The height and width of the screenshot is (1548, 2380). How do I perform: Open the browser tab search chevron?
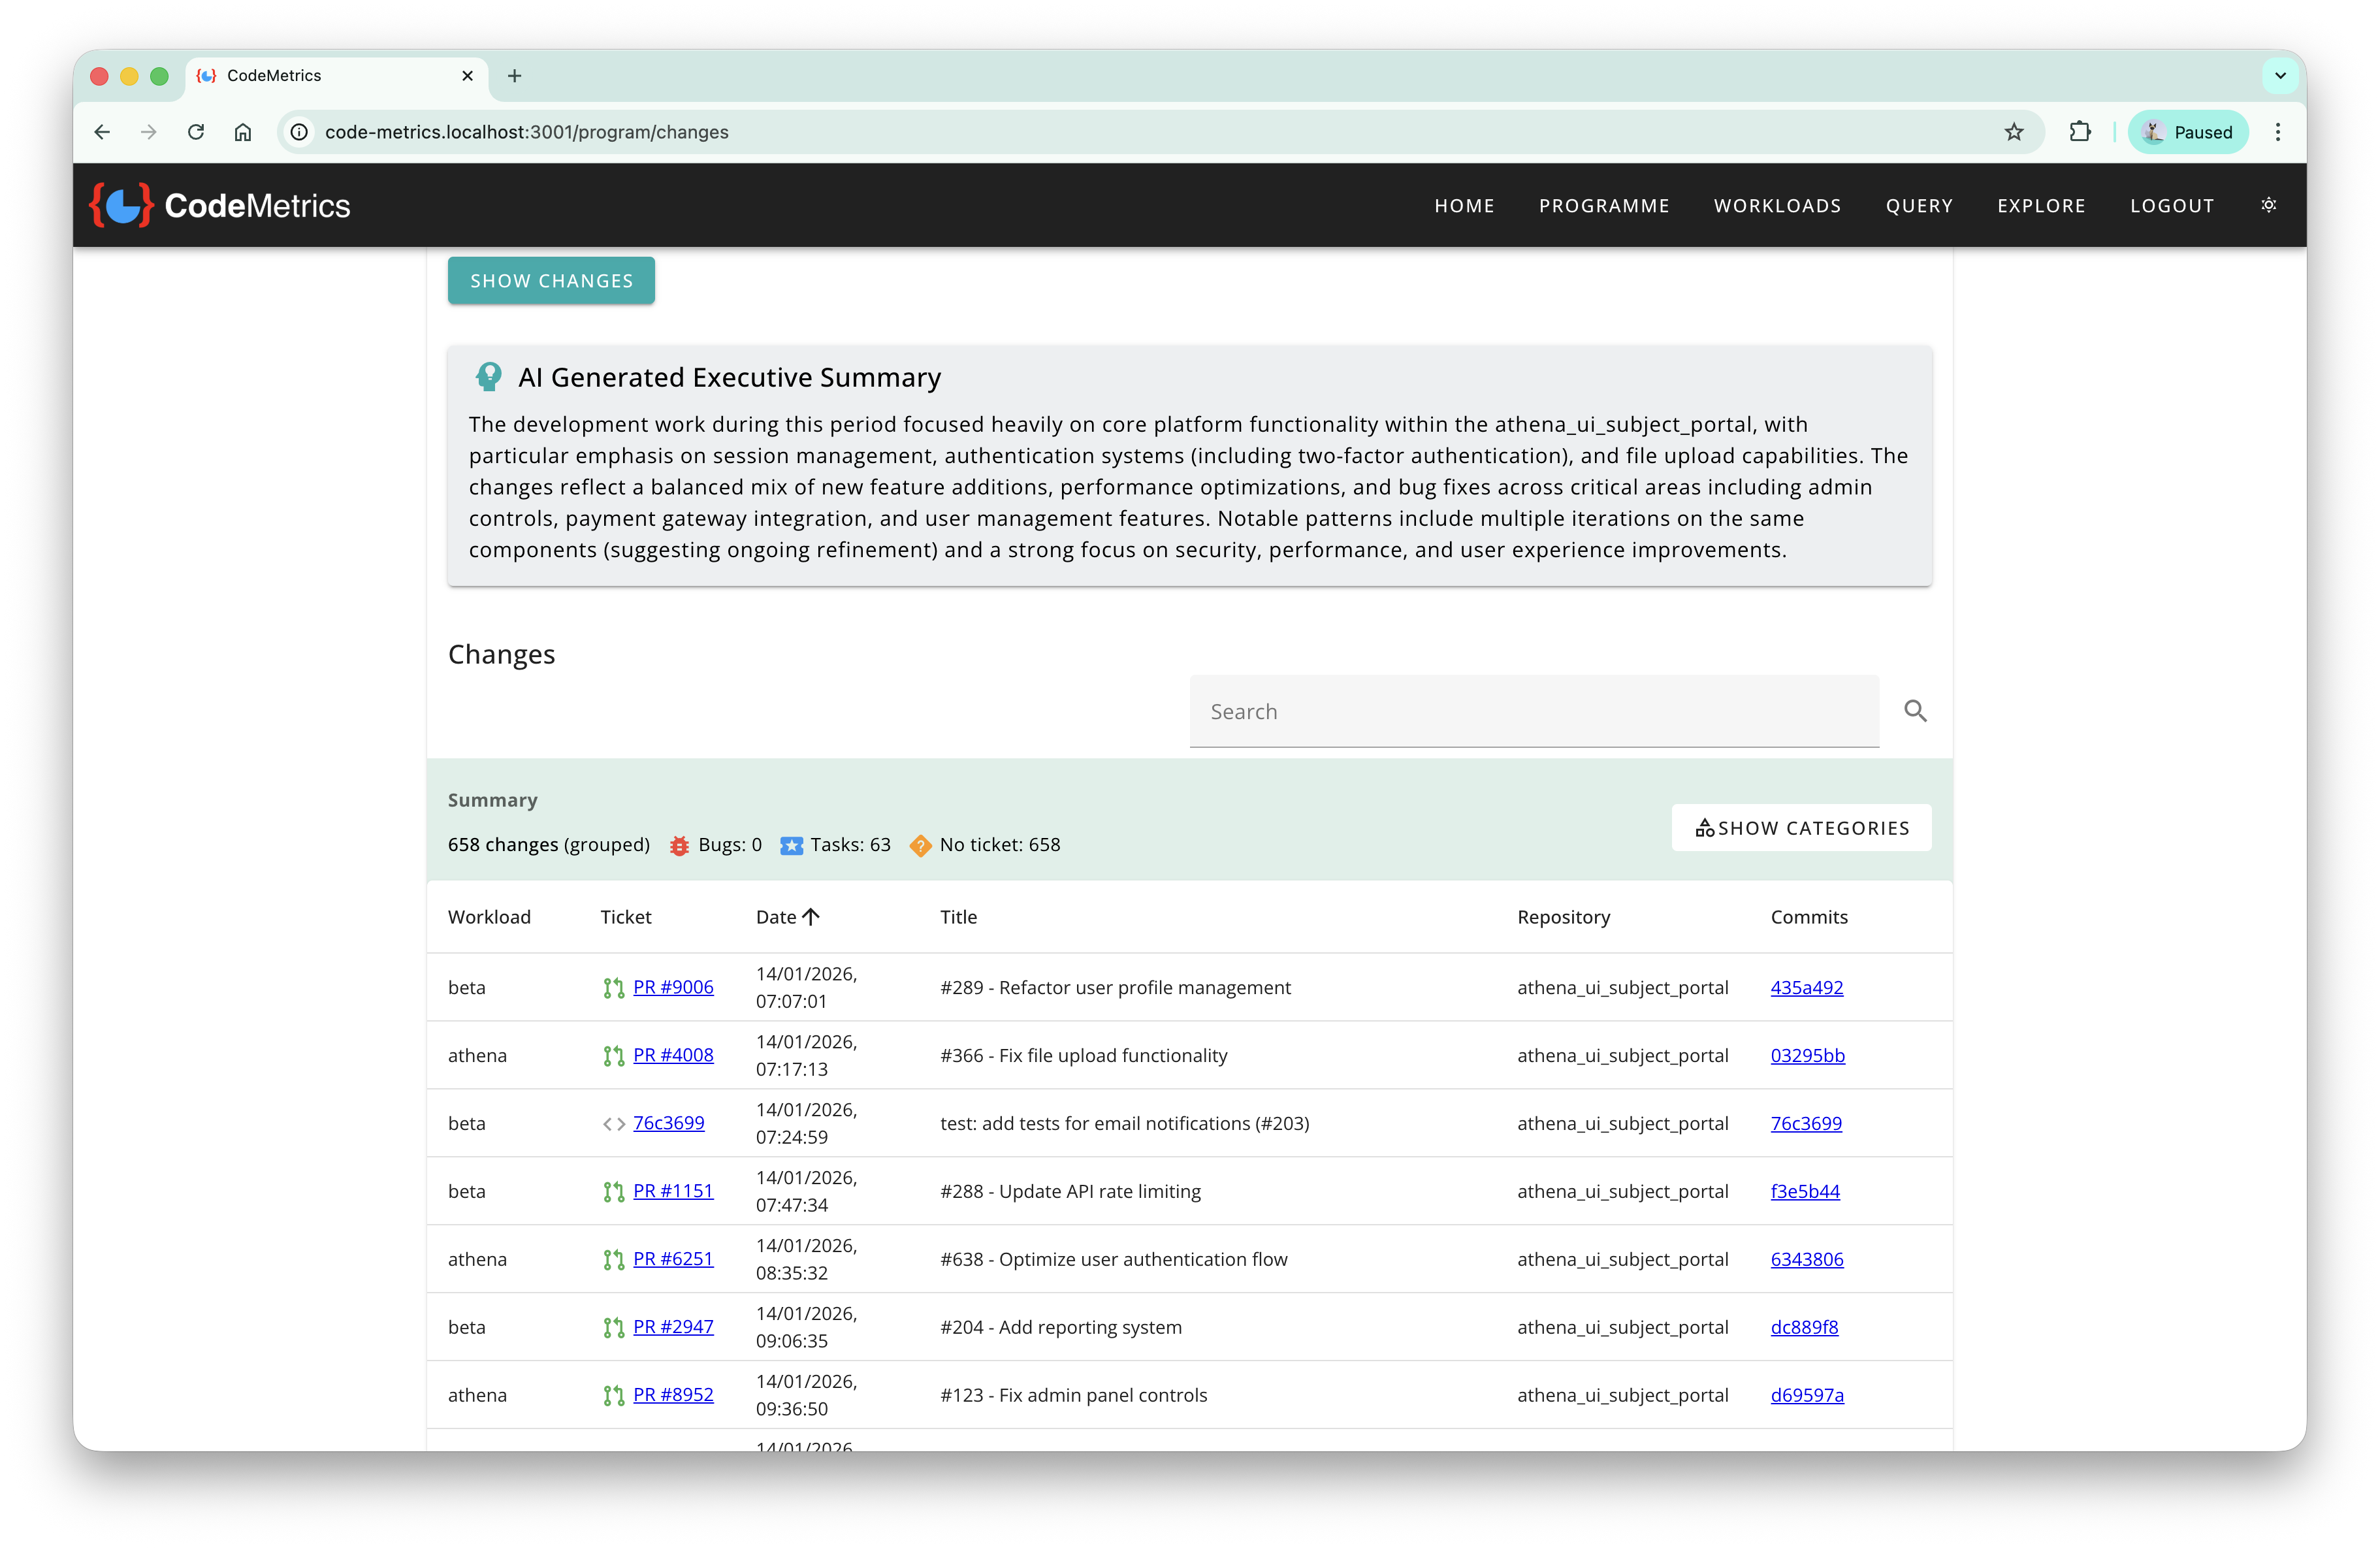pyautogui.click(x=2280, y=75)
